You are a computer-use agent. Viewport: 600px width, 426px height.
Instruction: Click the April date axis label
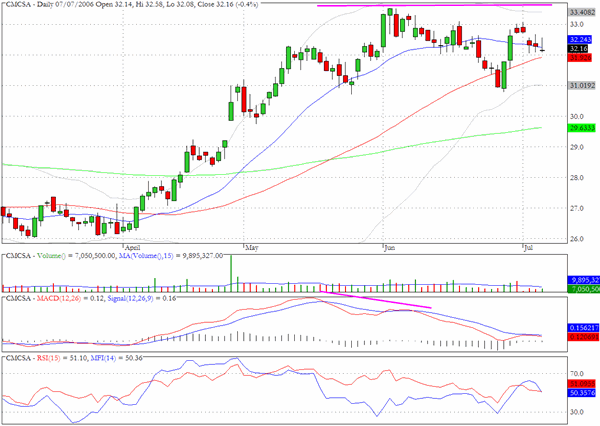132,248
